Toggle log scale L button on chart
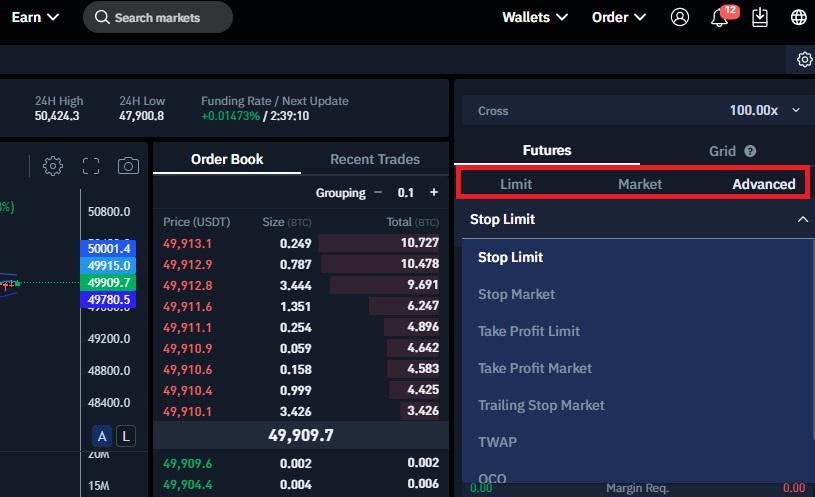The image size is (815, 497). click(x=125, y=436)
